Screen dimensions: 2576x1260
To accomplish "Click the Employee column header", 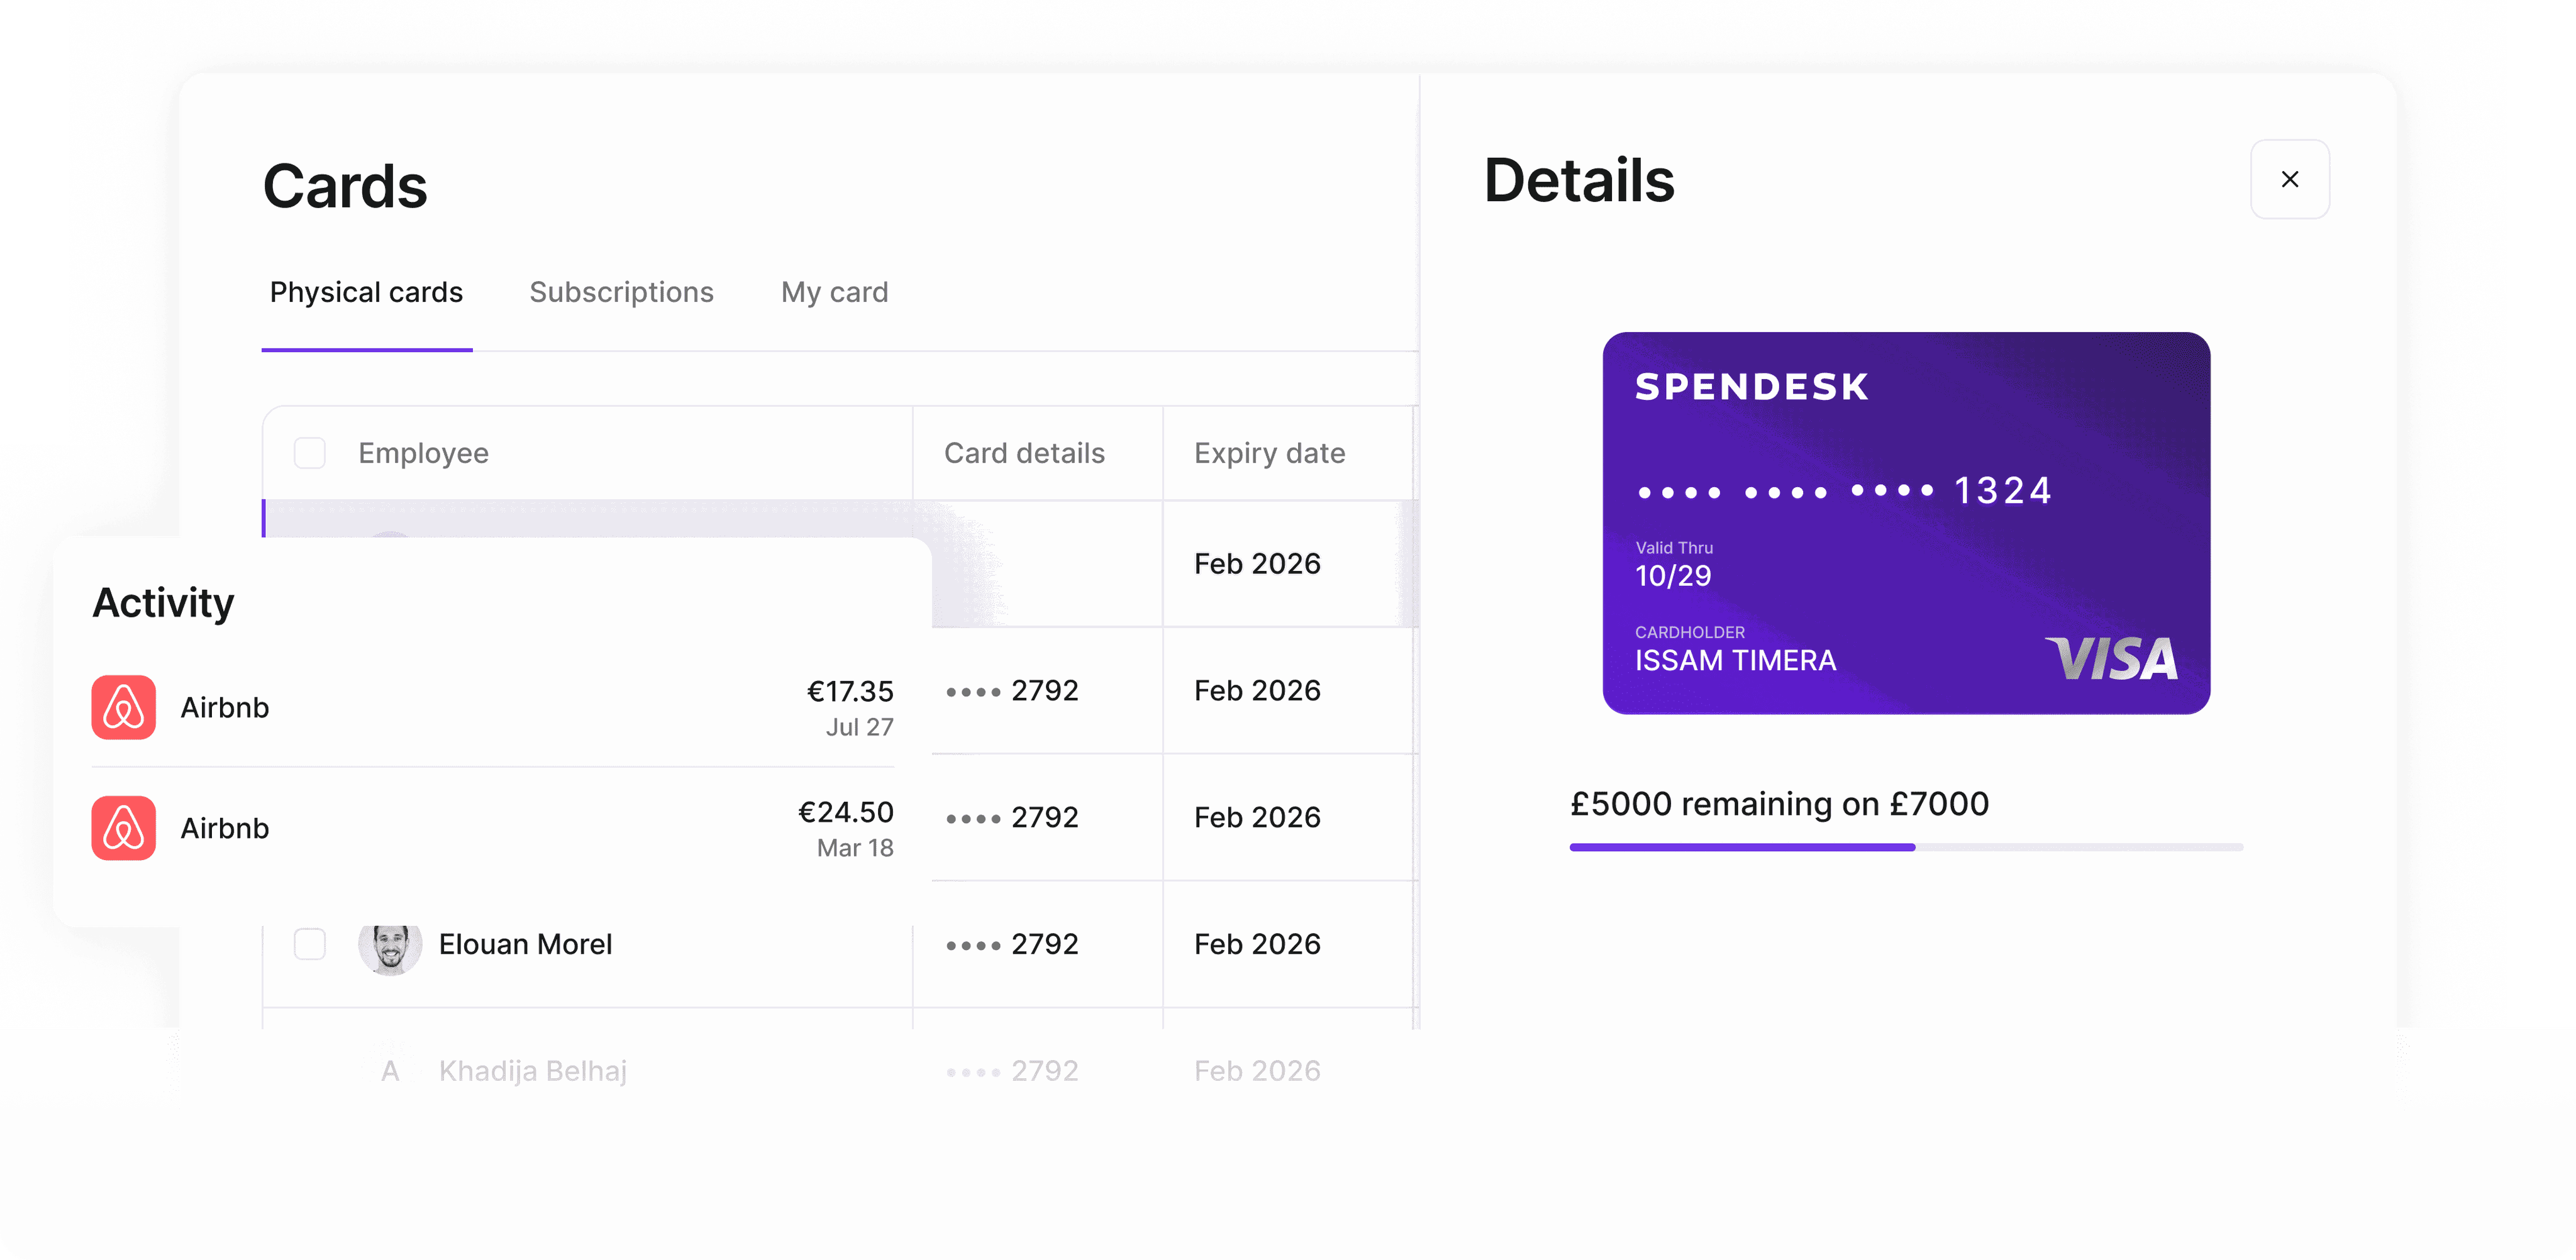I will coord(423,453).
